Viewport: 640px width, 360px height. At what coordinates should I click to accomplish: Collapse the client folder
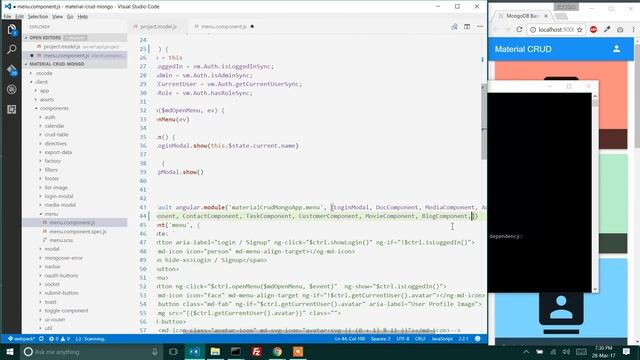[x=41, y=82]
